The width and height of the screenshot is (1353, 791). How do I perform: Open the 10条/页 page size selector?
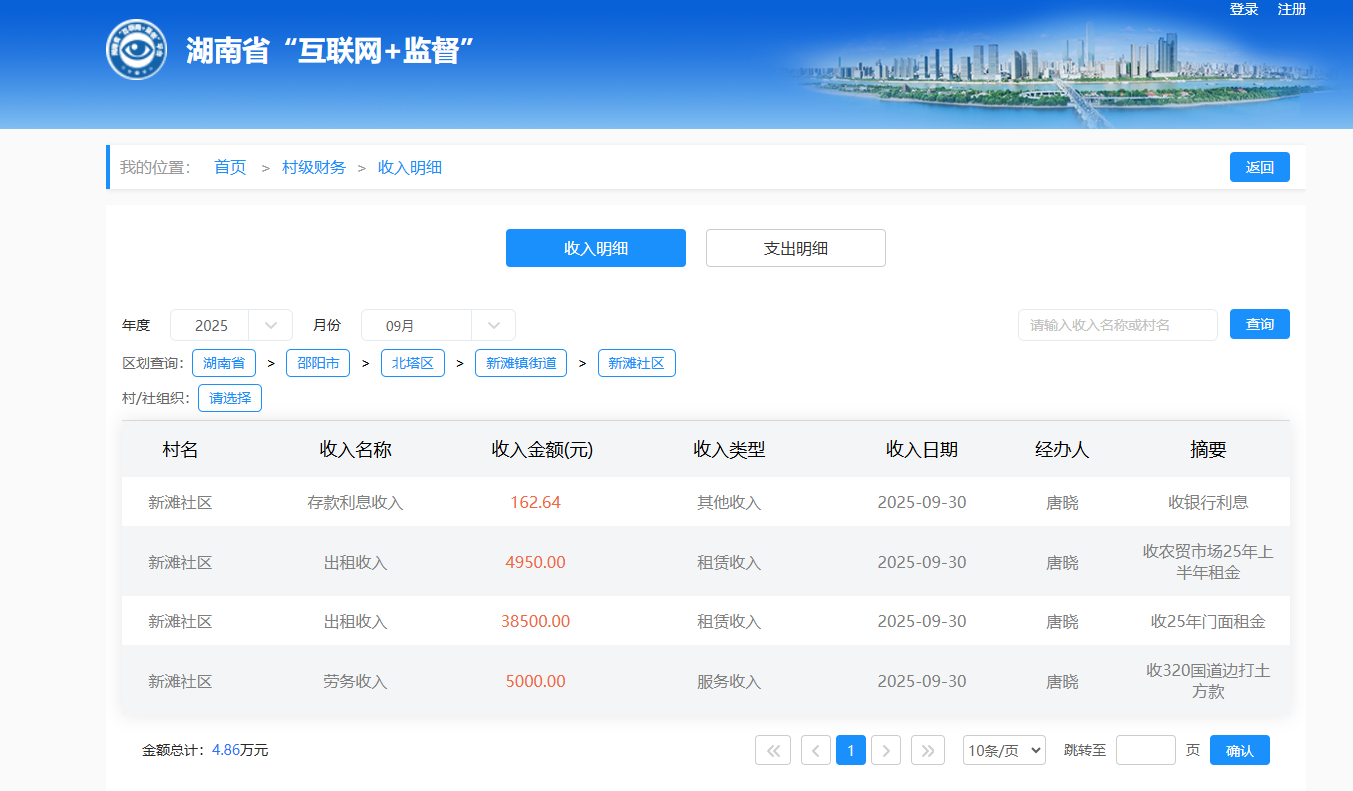click(1004, 750)
